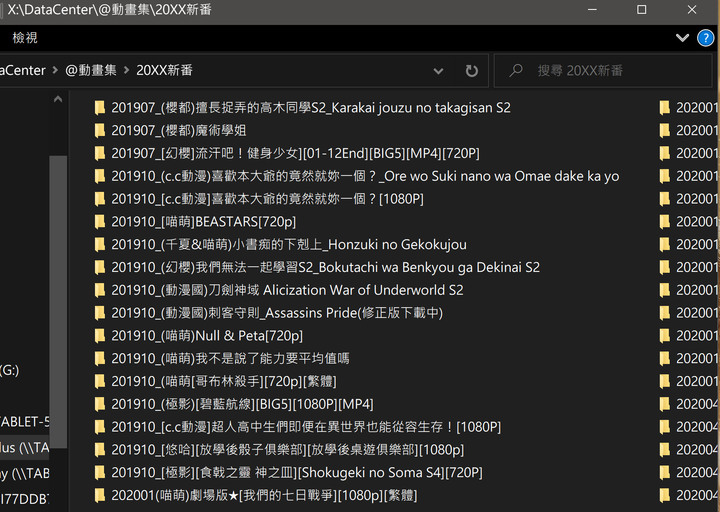Screen dimensions: 720x512
Task: Select folder name 201910_(喵萌)Null & Peta[720p]
Action: (x=207, y=336)
